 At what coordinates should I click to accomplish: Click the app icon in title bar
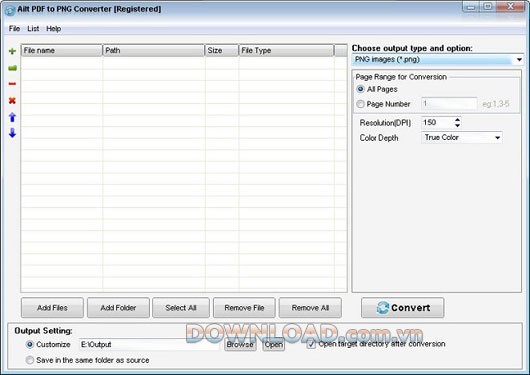(10, 10)
